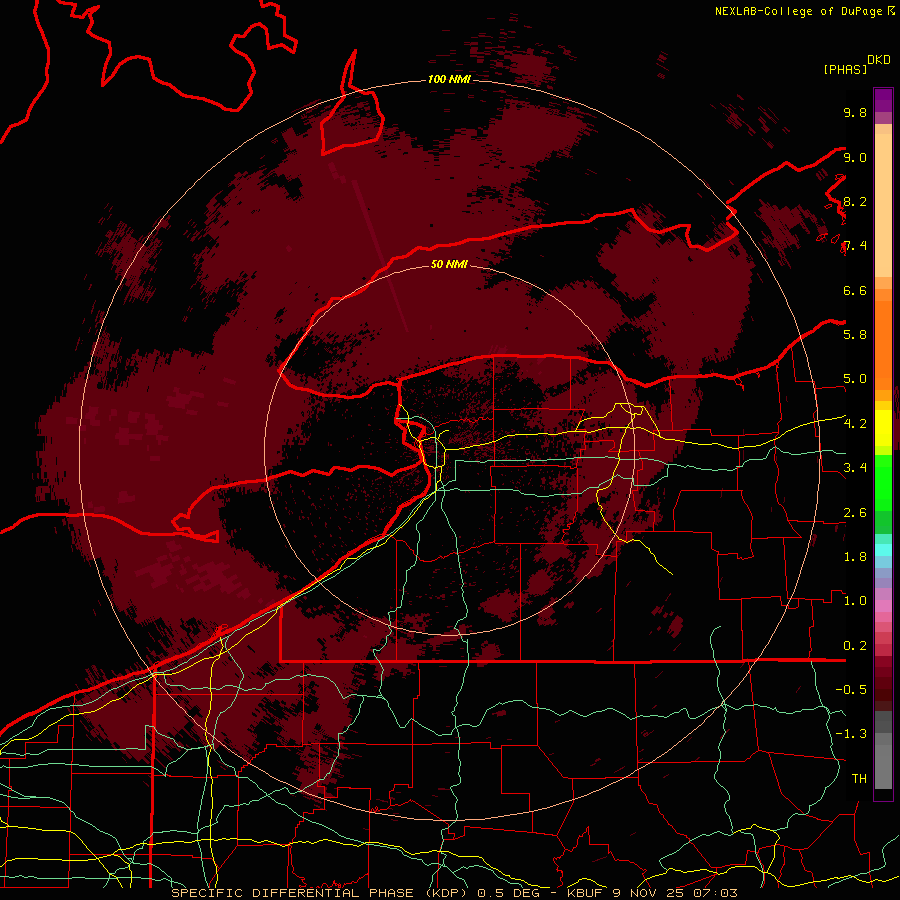Click the 4.2 color scale value
The height and width of the screenshot is (900, 900).
point(855,424)
